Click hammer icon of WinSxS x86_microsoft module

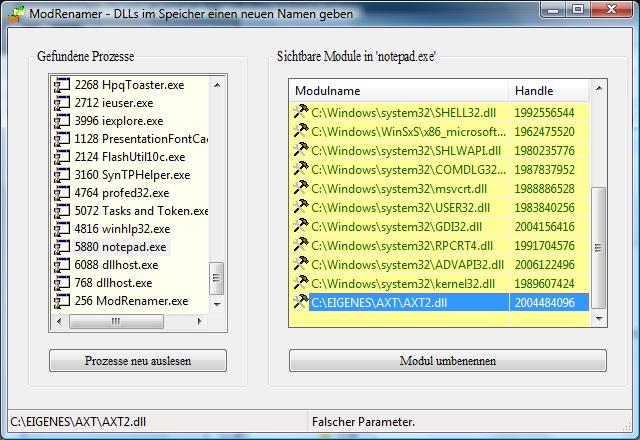point(301,131)
